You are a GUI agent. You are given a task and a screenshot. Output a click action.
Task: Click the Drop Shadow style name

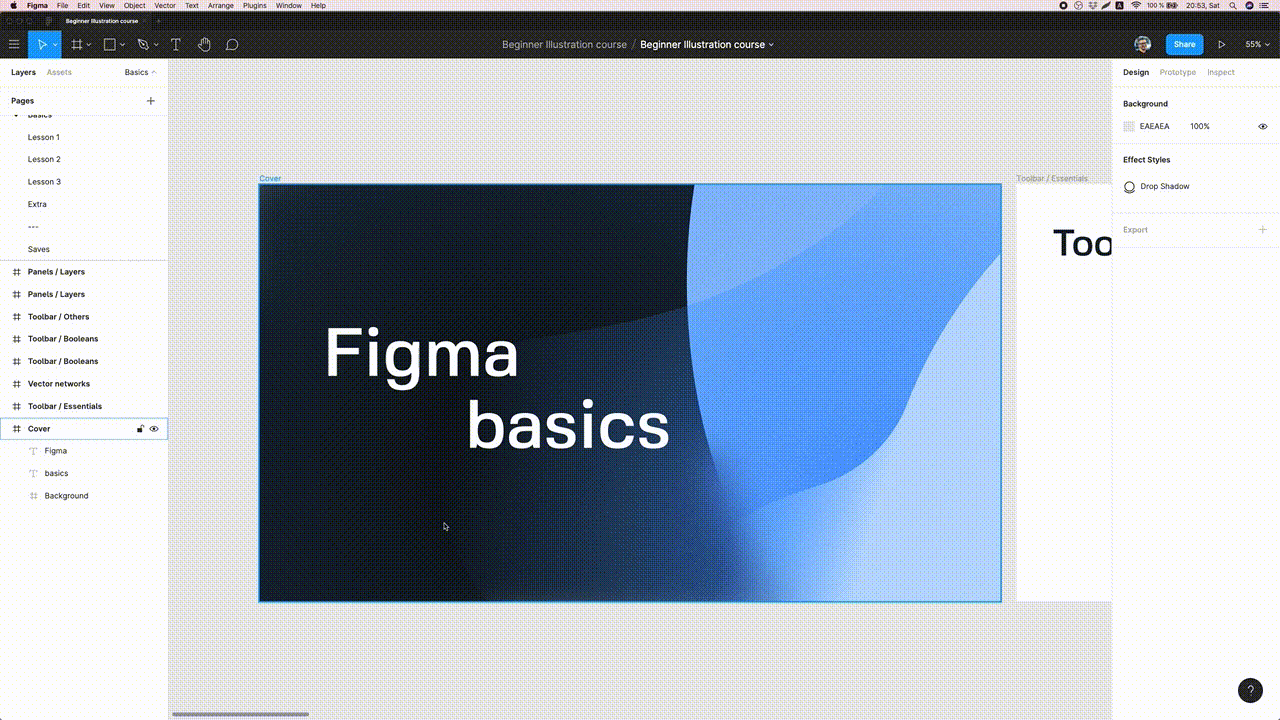point(1165,187)
